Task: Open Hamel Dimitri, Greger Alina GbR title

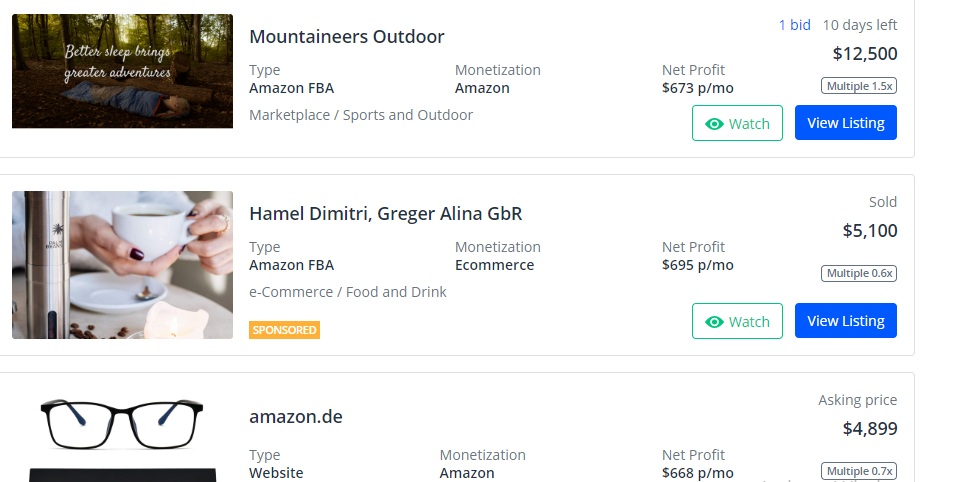Action: (x=385, y=214)
